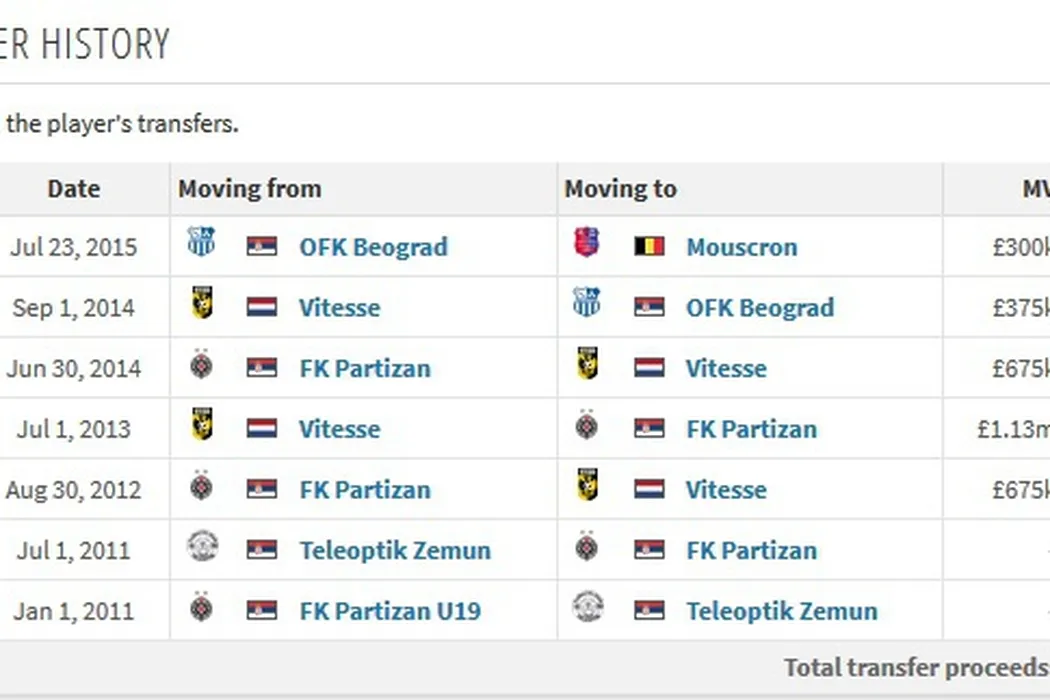Click Vitesse crest in Moving to, Jun 30, 2014
The width and height of the screenshot is (1050, 700).
point(587,365)
